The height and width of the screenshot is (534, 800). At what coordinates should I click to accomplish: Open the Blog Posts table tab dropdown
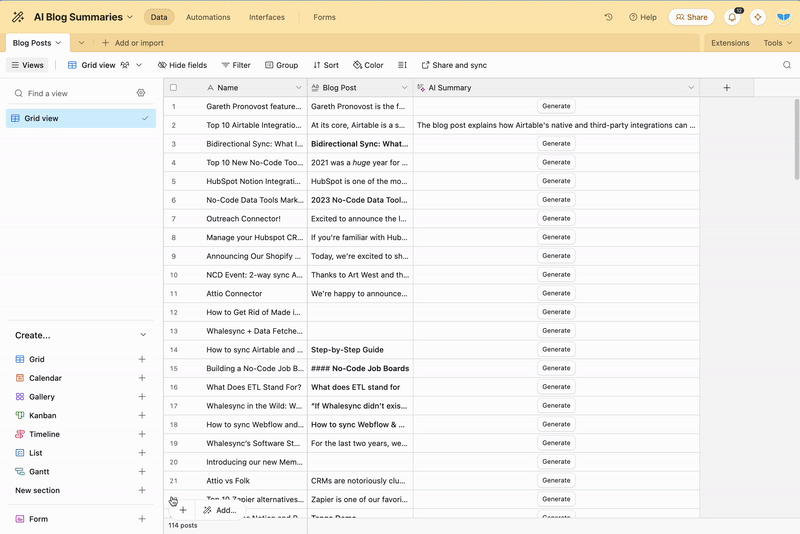58,43
